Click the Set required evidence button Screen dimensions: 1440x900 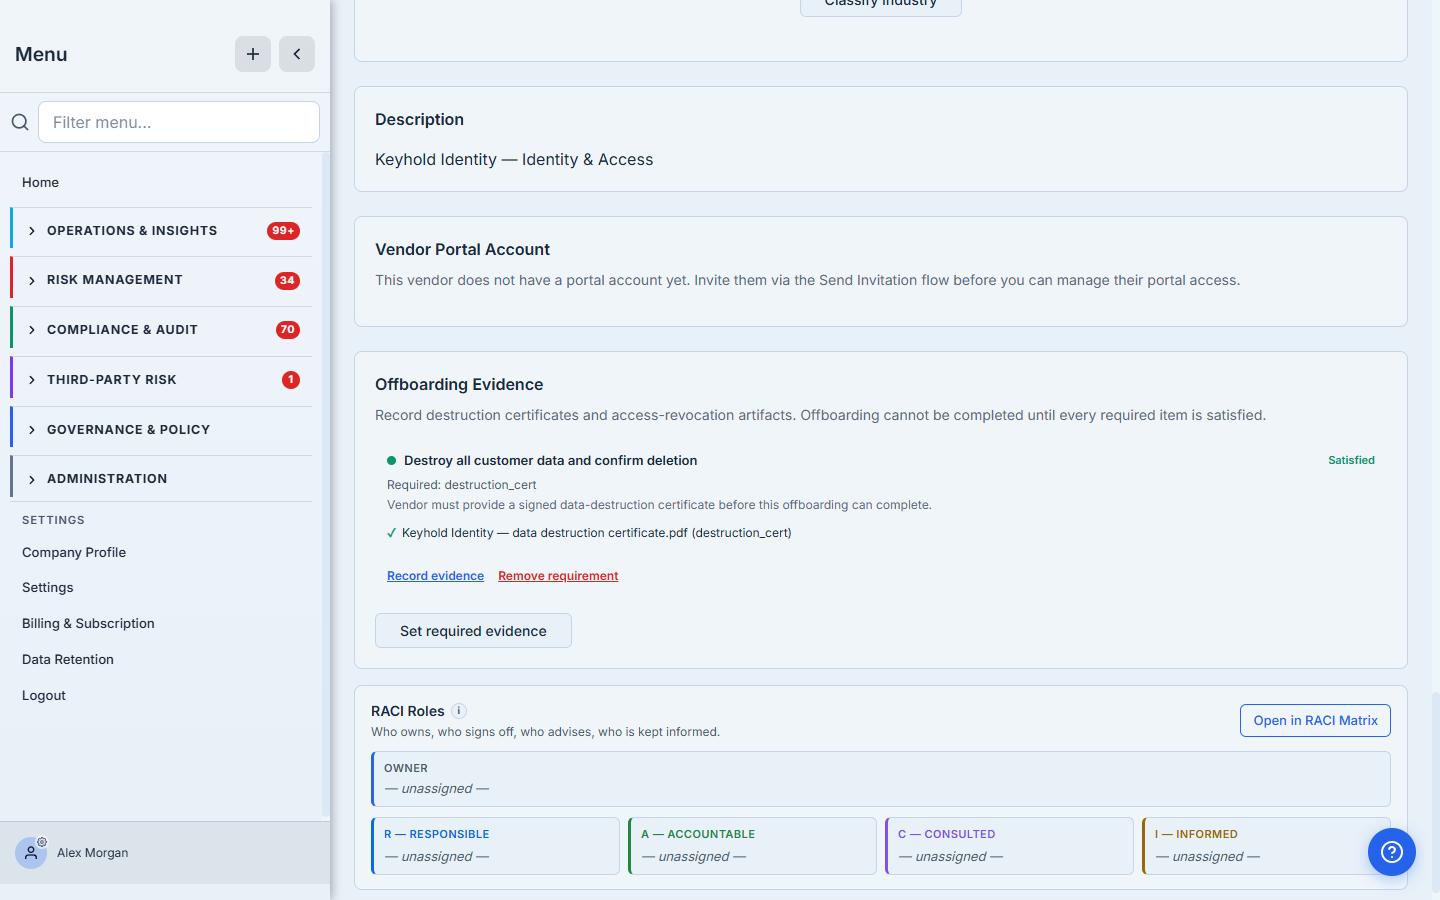click(x=473, y=631)
